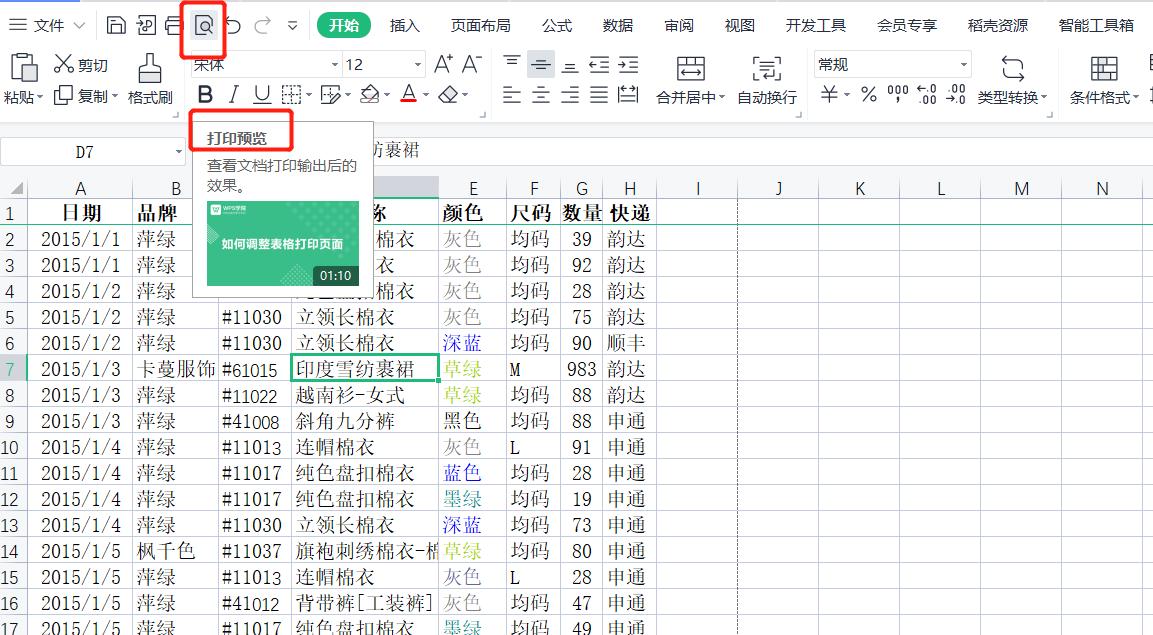
Task: Click the Increase Decimal places icon
Action: [x=926, y=94]
